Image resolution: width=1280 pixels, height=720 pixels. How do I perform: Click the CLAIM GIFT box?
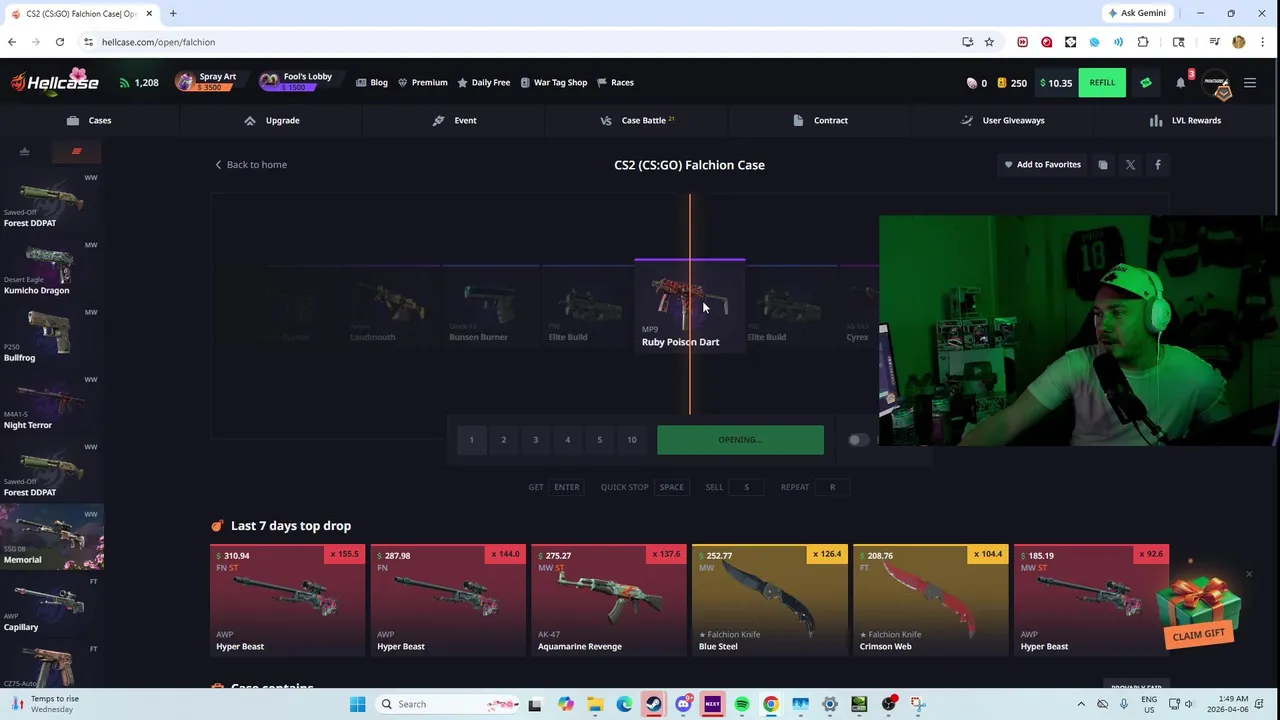(x=1198, y=610)
